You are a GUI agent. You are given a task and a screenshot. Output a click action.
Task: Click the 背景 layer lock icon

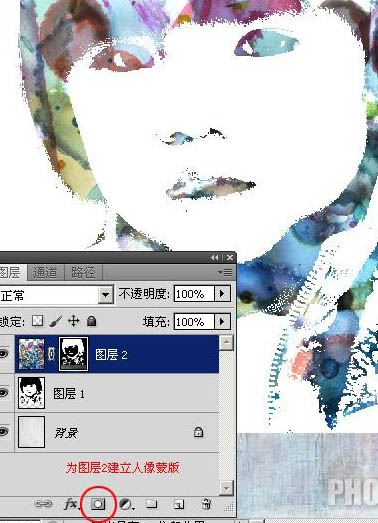click(x=198, y=432)
